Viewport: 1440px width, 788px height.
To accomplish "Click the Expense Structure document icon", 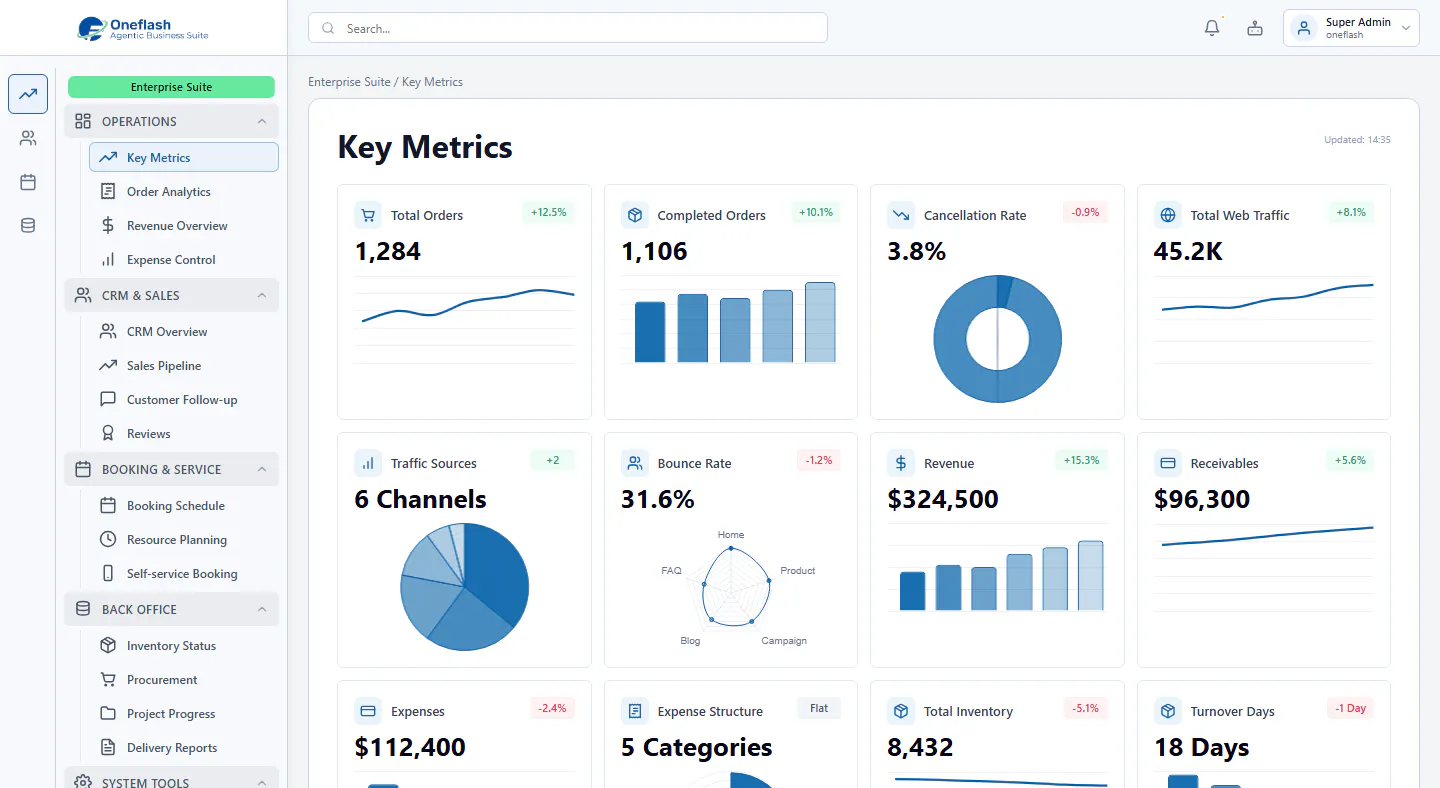I will 634,711.
